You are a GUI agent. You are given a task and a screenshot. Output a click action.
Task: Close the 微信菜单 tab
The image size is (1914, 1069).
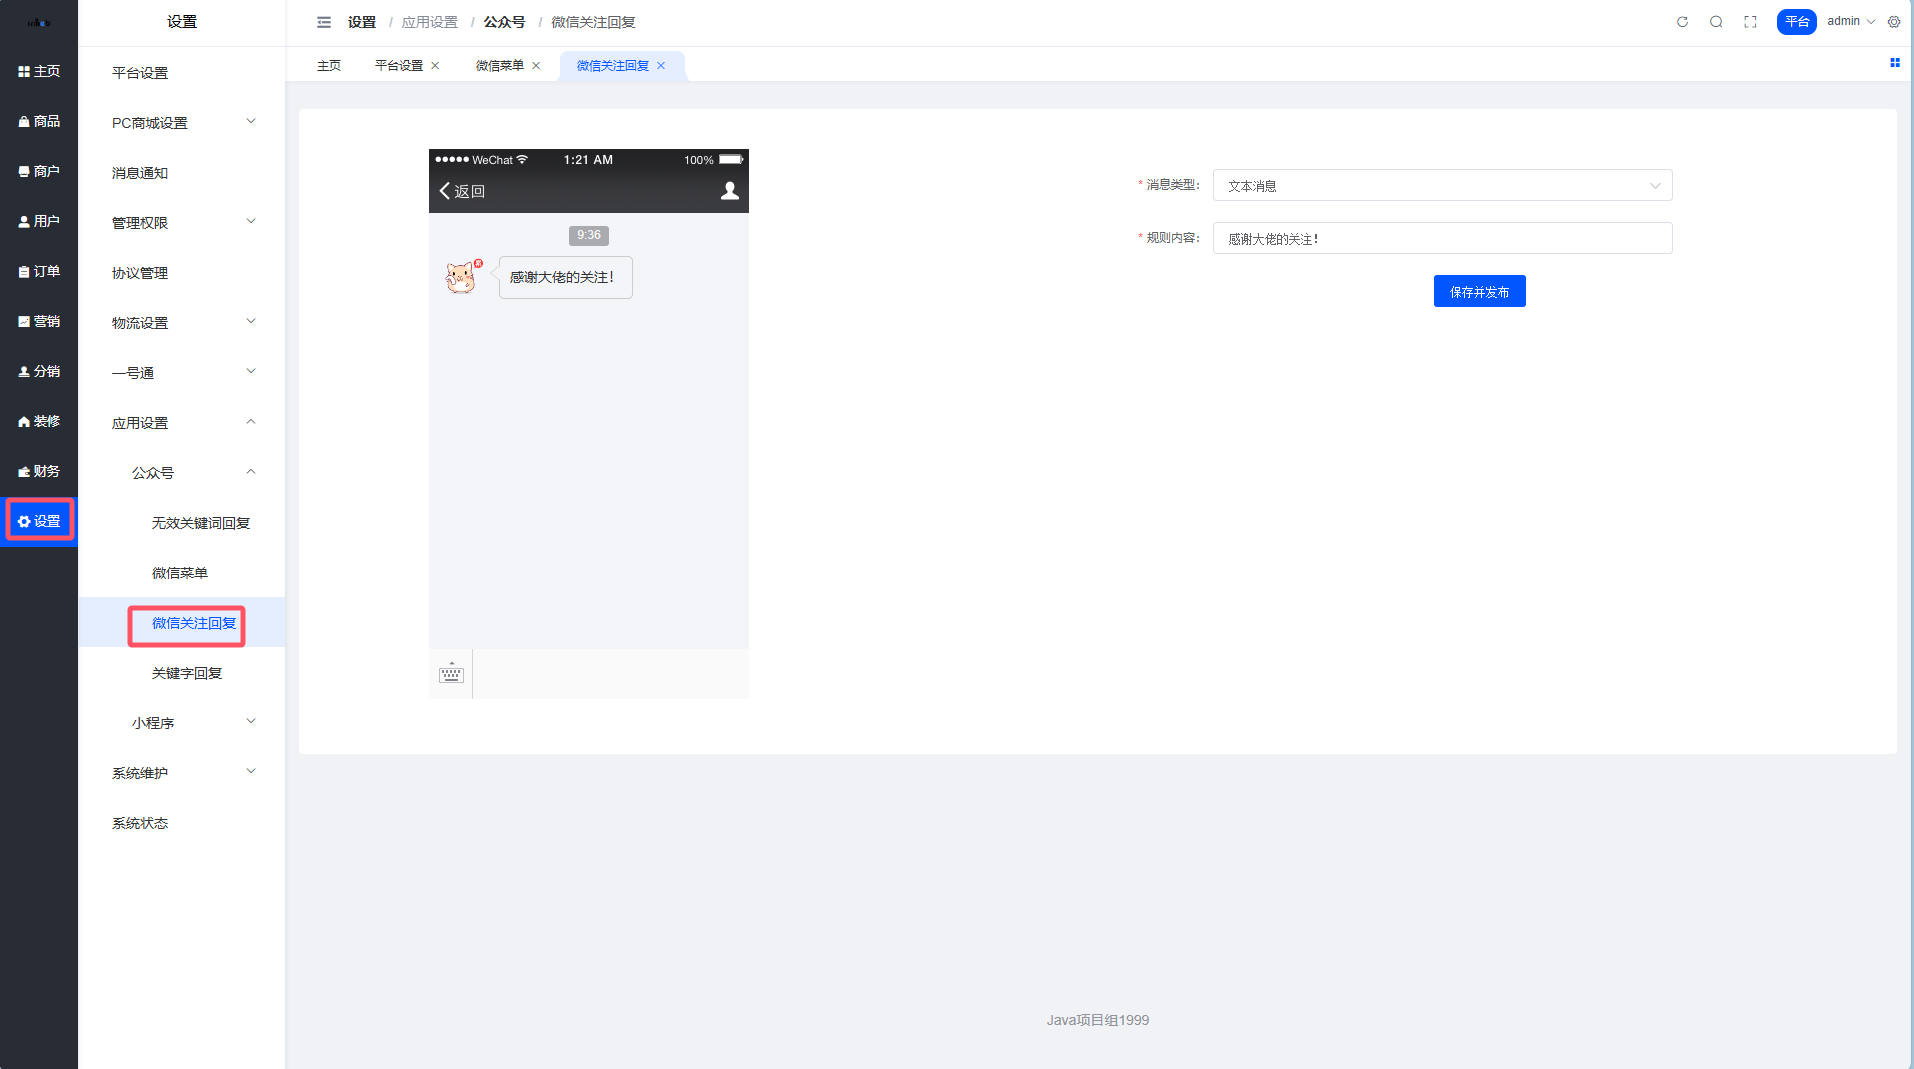[536, 66]
